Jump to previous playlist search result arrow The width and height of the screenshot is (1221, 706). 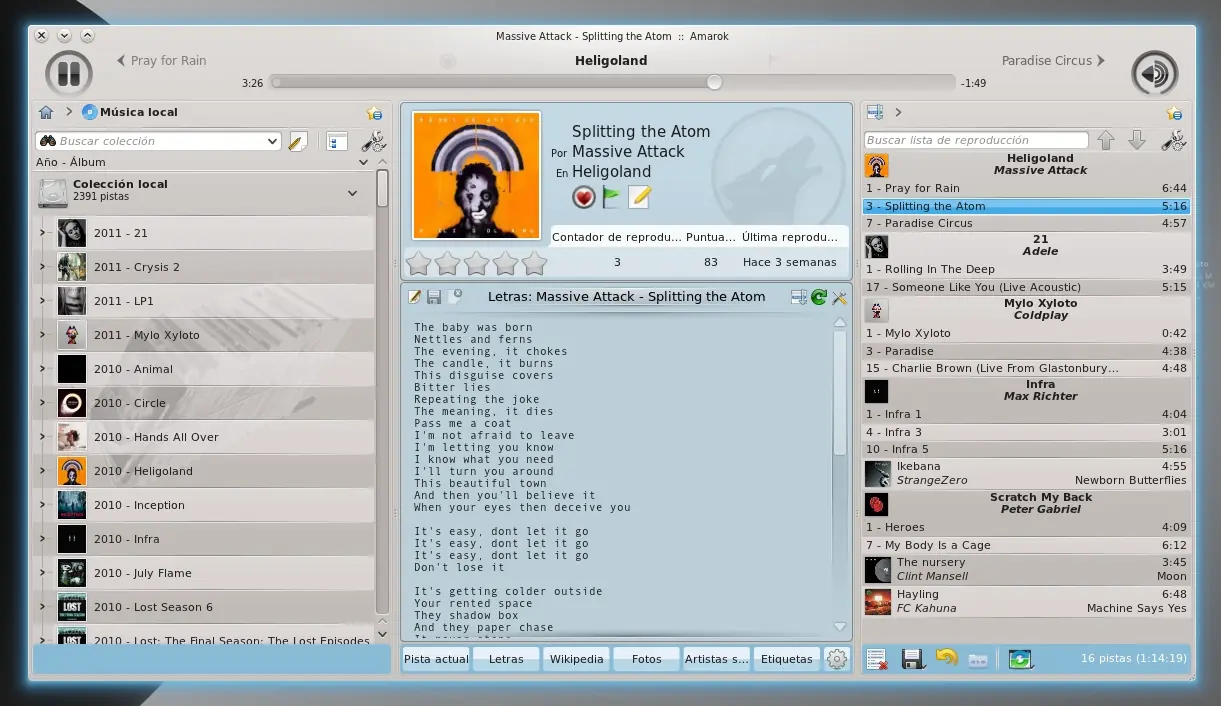click(x=1105, y=140)
